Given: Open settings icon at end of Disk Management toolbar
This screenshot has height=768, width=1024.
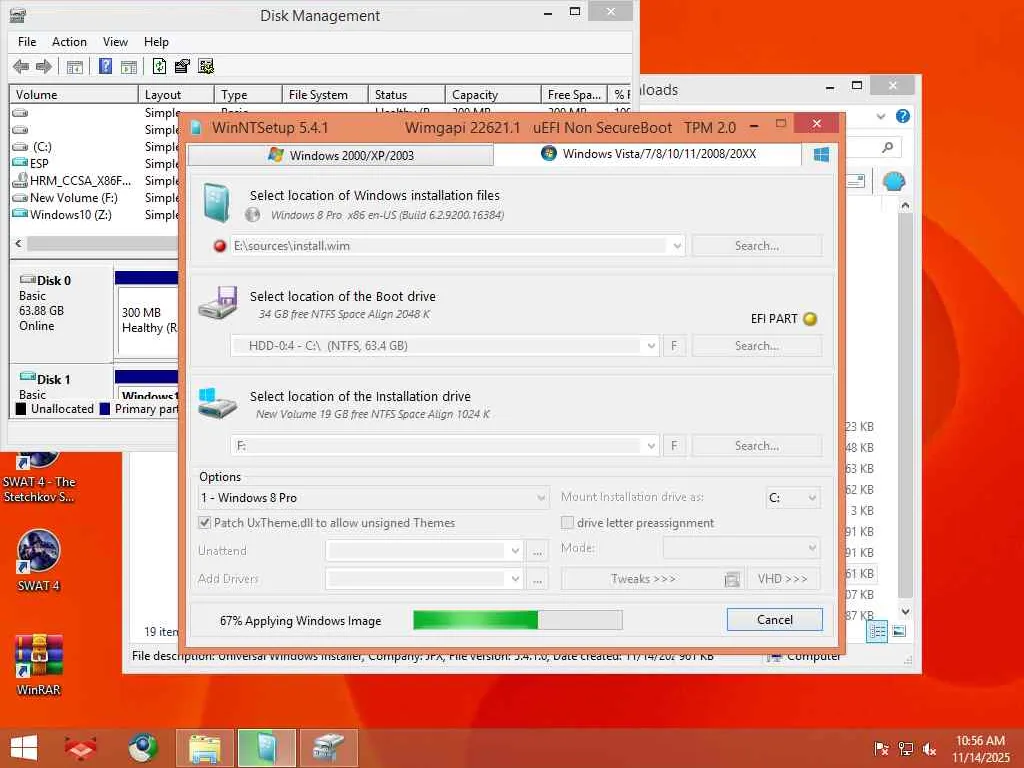Looking at the screenshot, I should (206, 66).
